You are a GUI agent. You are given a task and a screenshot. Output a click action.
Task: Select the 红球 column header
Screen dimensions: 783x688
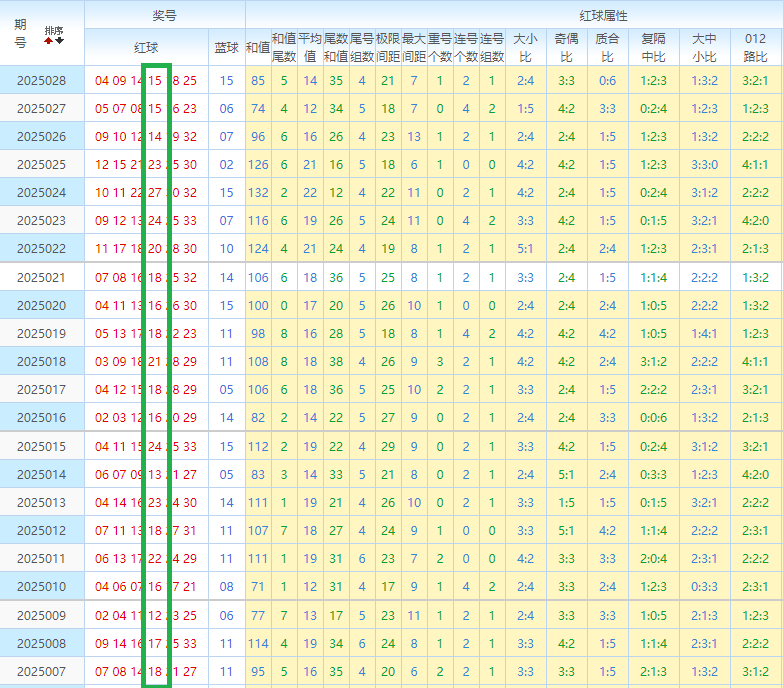146,47
